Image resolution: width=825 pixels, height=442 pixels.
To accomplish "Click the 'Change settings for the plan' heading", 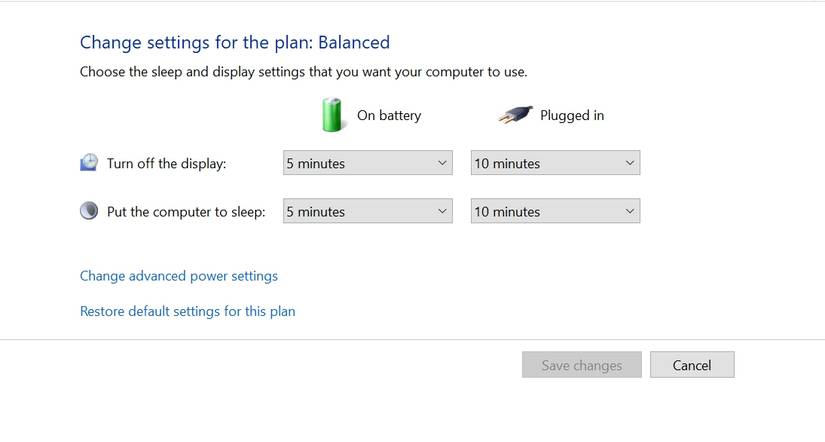I will 196,42.
